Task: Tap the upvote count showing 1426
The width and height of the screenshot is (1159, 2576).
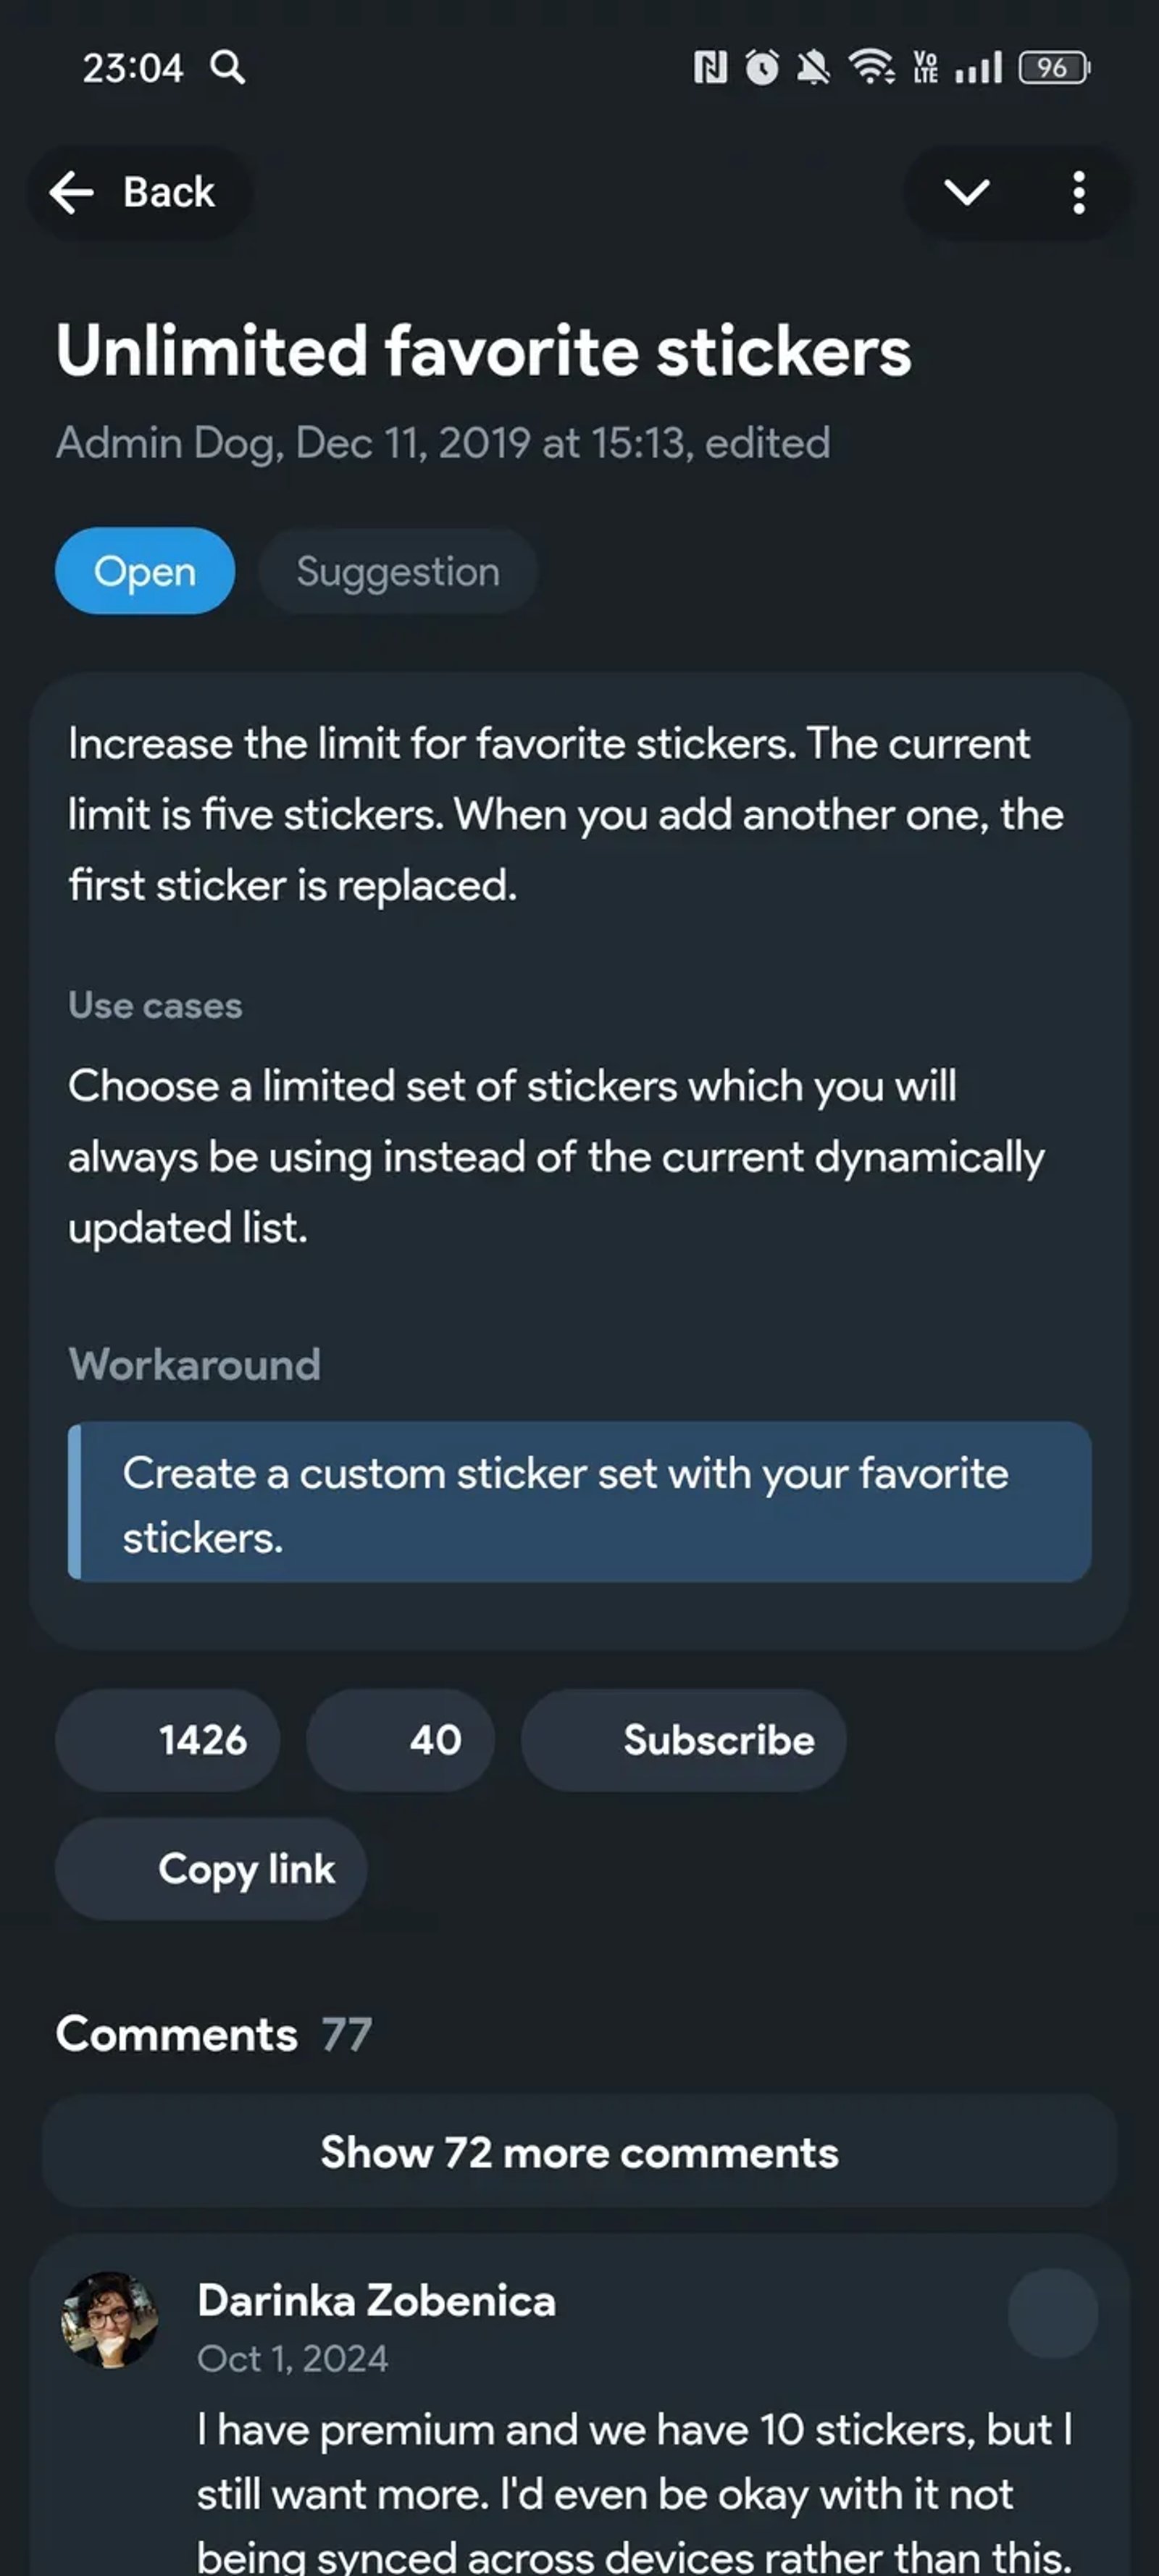Action: pos(166,1740)
